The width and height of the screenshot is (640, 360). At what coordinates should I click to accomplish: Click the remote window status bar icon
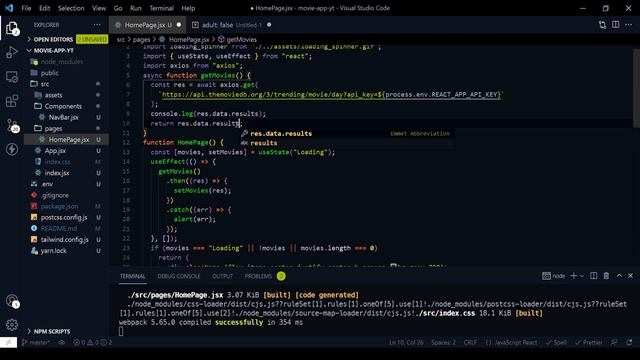[9, 342]
